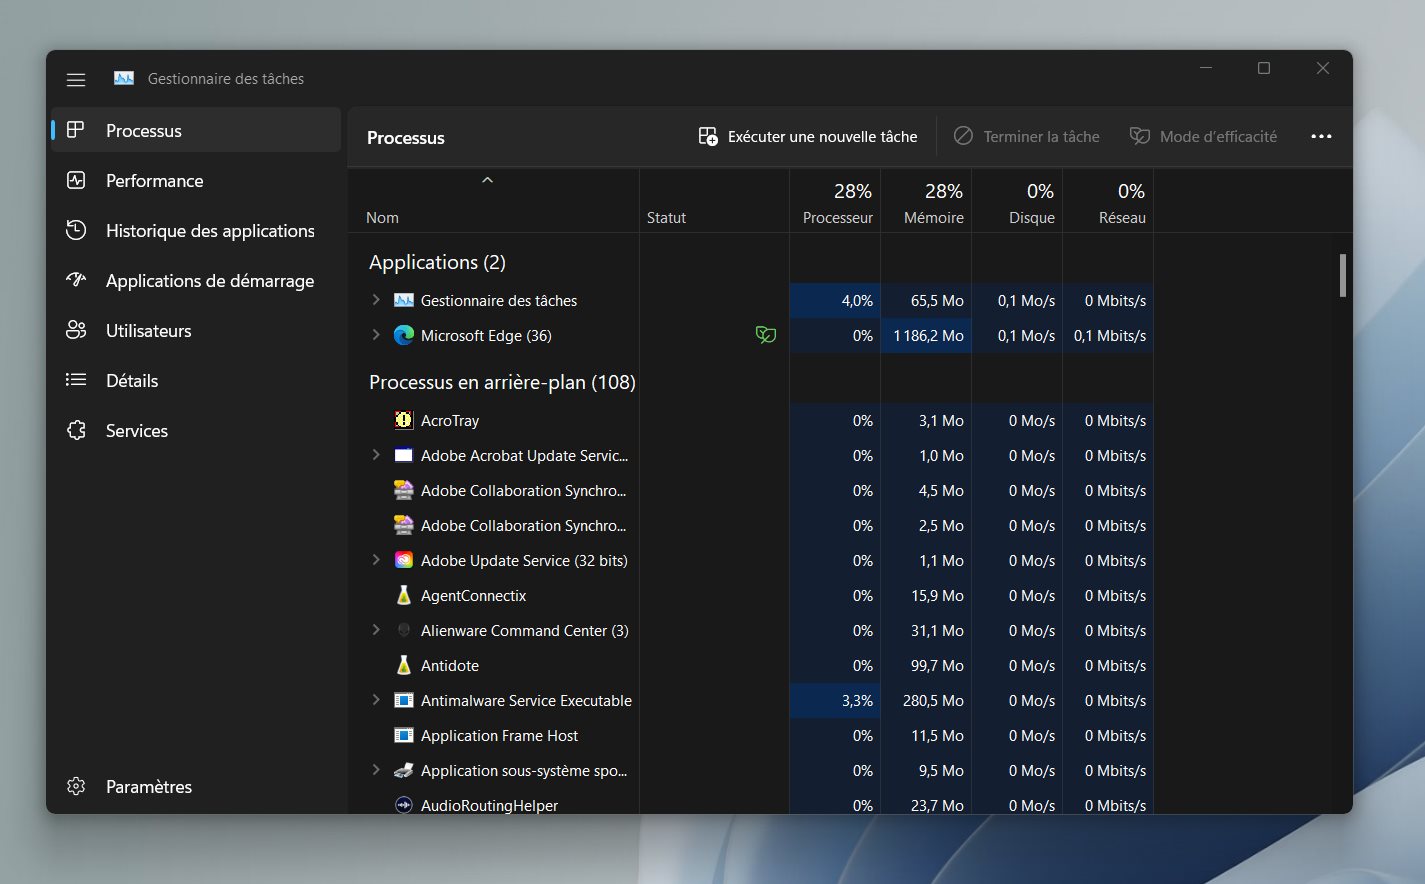
Task: Expand Alienware Command Center (3) group
Action: pyautogui.click(x=376, y=630)
